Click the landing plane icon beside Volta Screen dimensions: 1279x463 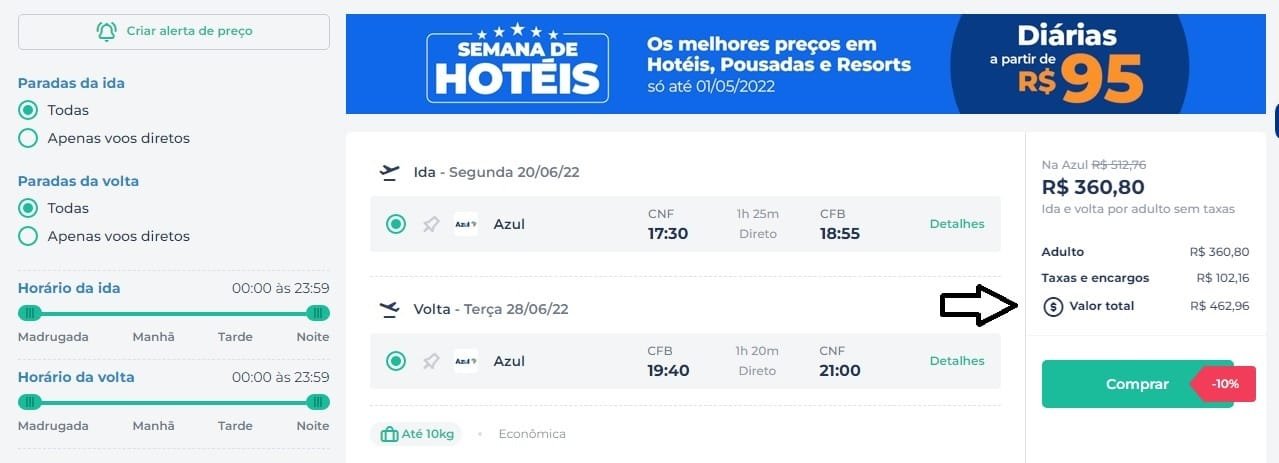coord(390,309)
